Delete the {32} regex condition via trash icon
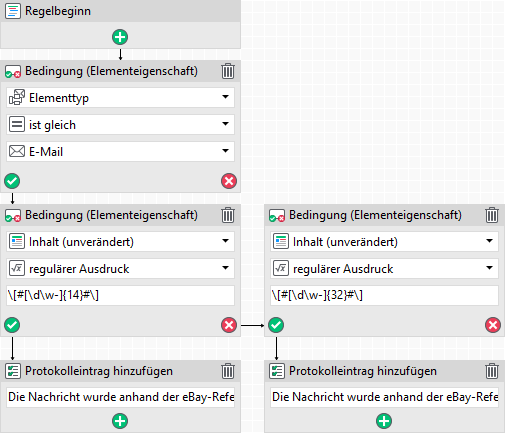Viewport: 505px width, 433px height. click(492, 215)
